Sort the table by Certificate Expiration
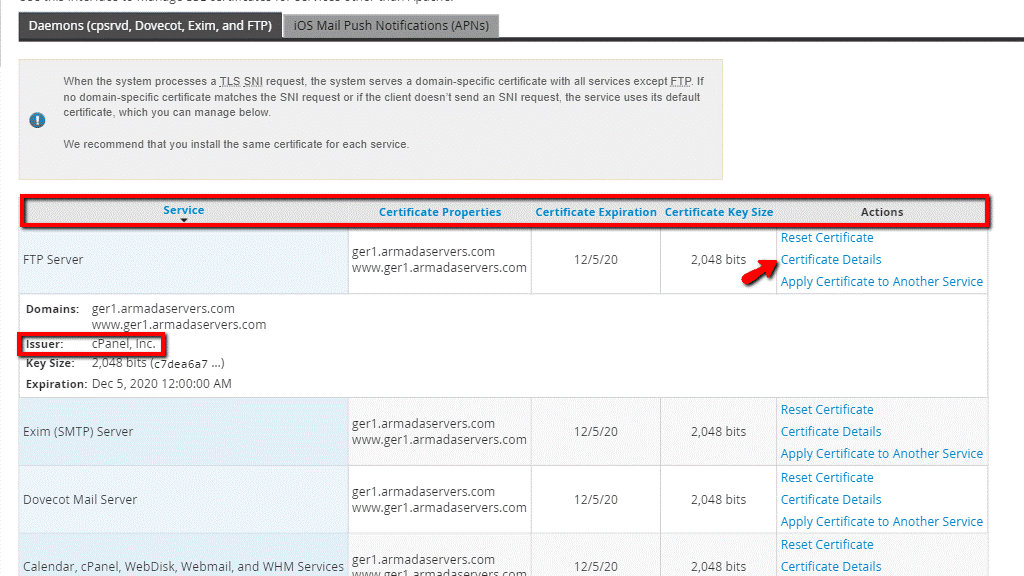1024x576 pixels. 595,211
